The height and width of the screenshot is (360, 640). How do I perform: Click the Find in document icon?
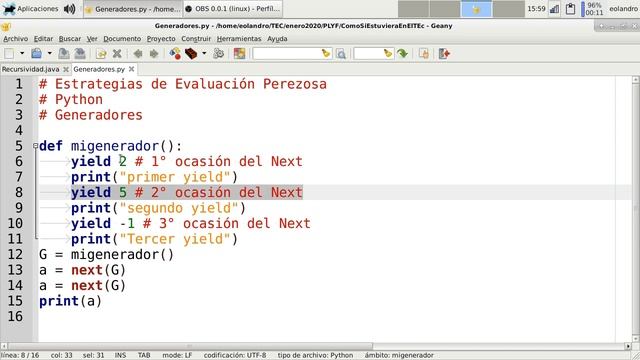click(341, 53)
